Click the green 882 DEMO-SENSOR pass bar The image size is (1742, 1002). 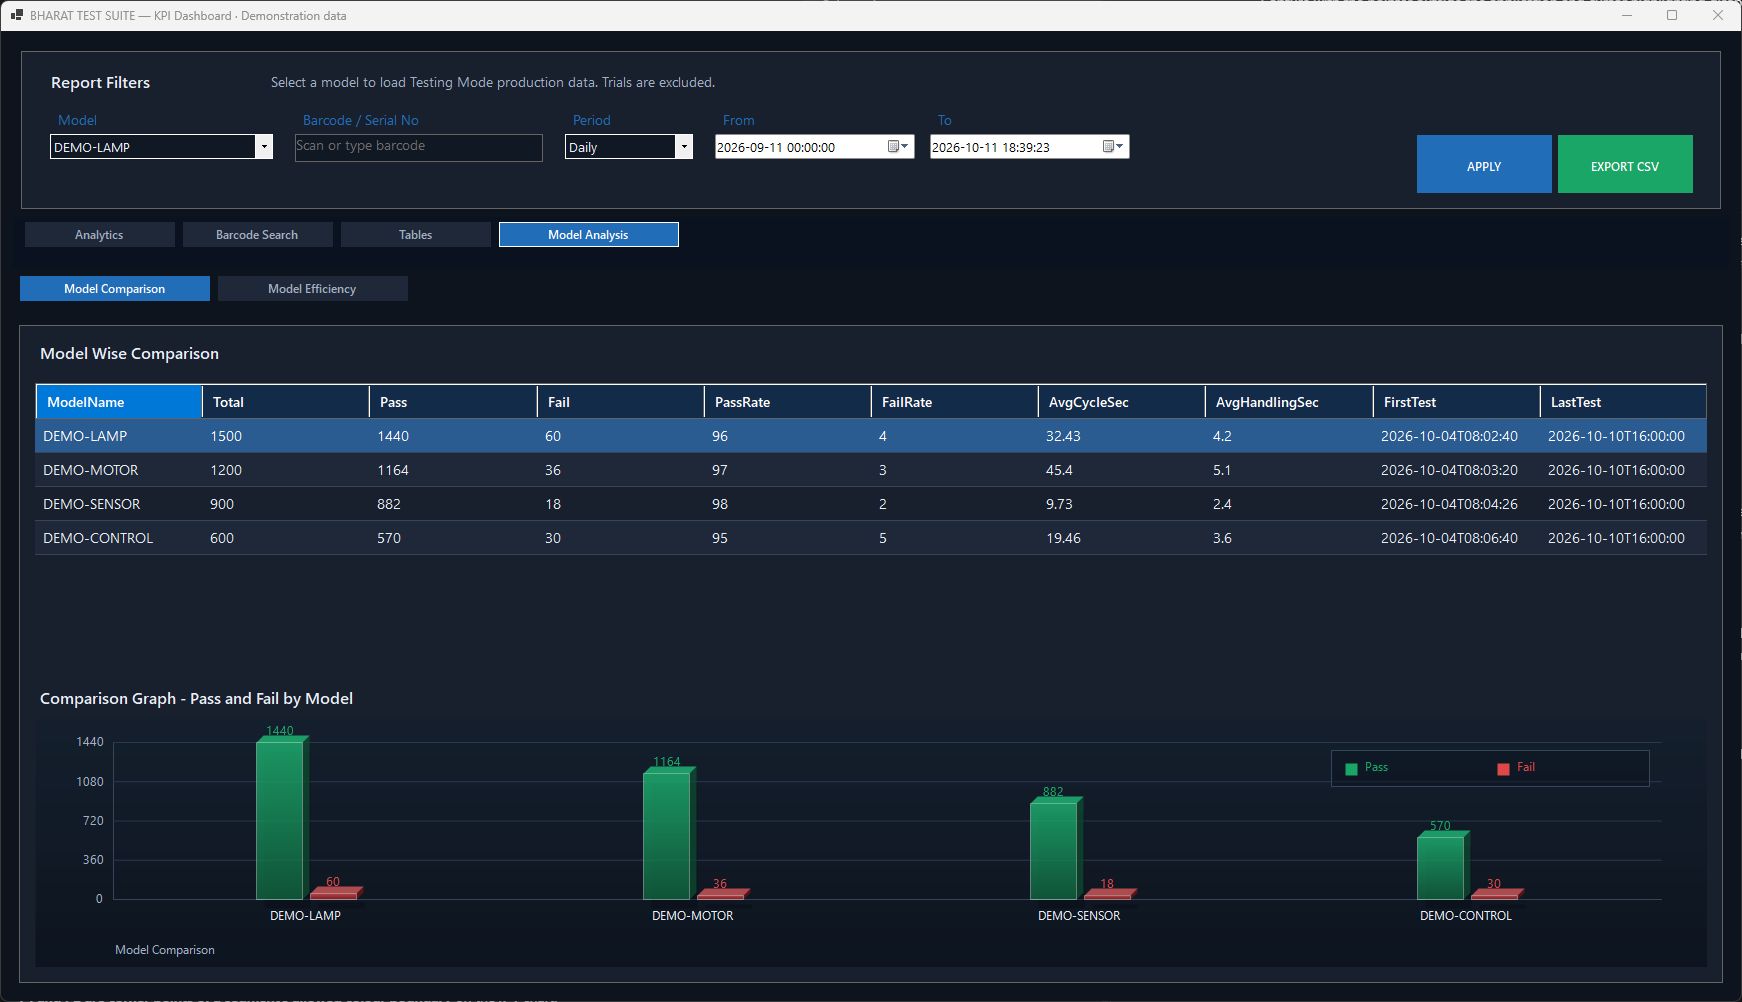1055,849
